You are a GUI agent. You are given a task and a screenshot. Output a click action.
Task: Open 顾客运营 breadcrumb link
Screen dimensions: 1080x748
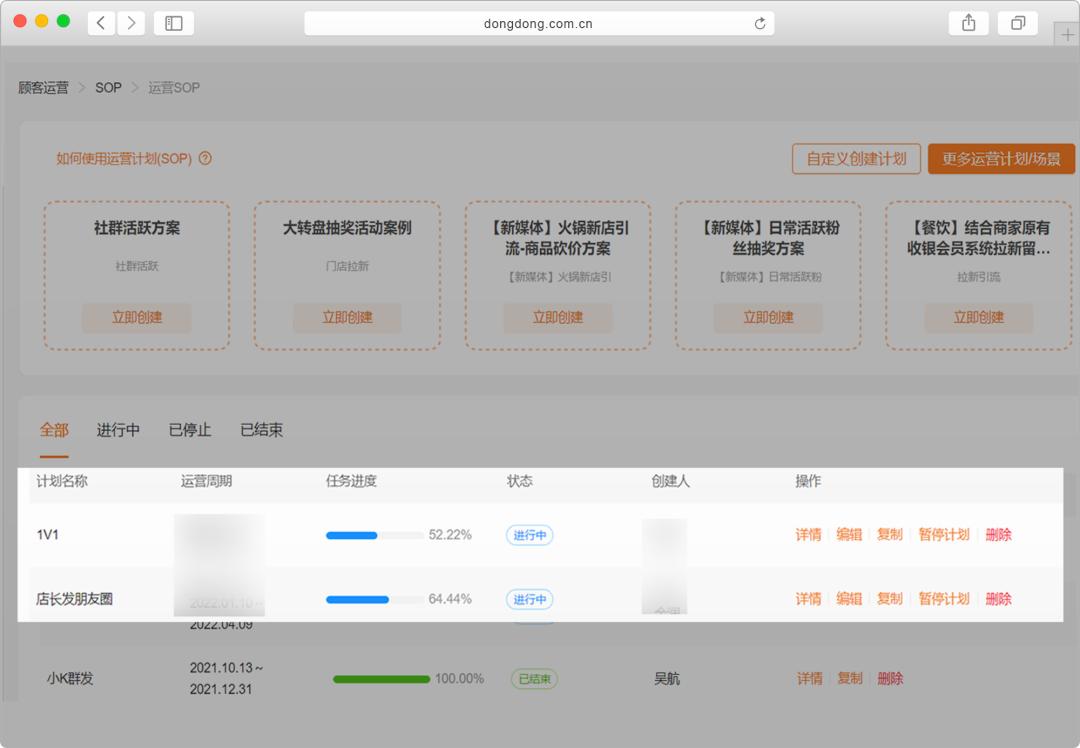(43, 87)
